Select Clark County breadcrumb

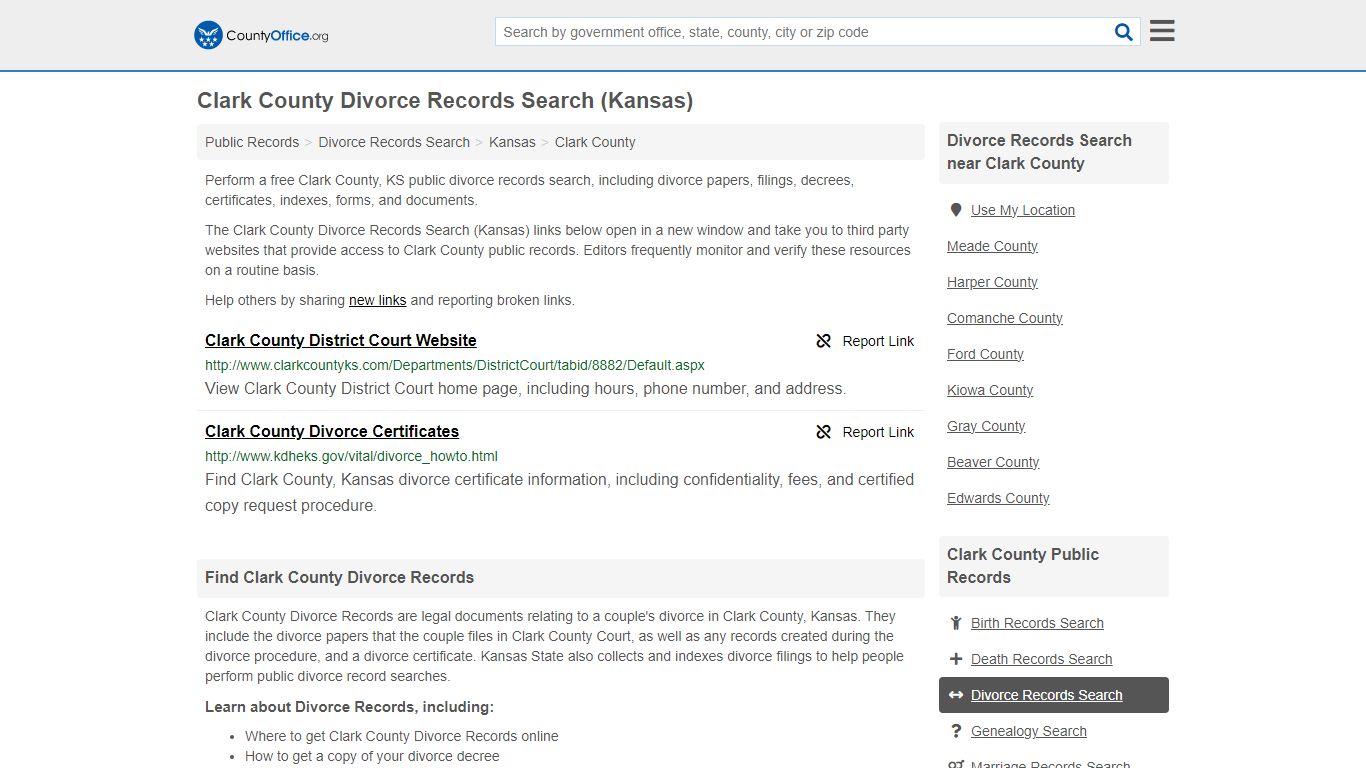click(595, 142)
